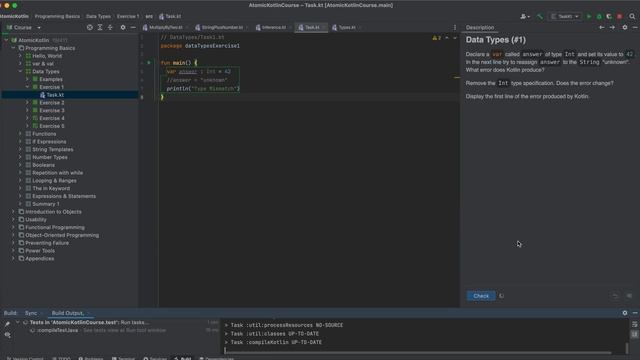Open Introduction to Objects section
The height and width of the screenshot is (360, 640).
pyautogui.click(x=53, y=211)
